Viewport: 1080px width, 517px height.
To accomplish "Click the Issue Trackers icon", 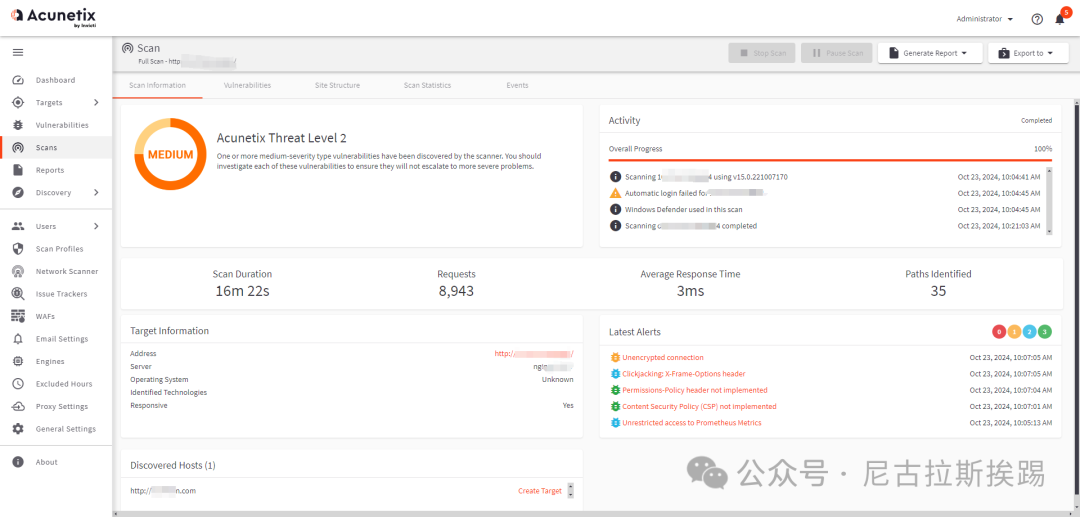I will click(x=19, y=294).
